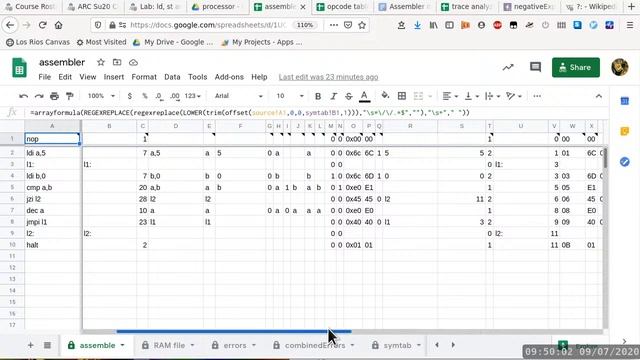Increase decimal places icon
This screenshot has width=640, height=360.
175,96
